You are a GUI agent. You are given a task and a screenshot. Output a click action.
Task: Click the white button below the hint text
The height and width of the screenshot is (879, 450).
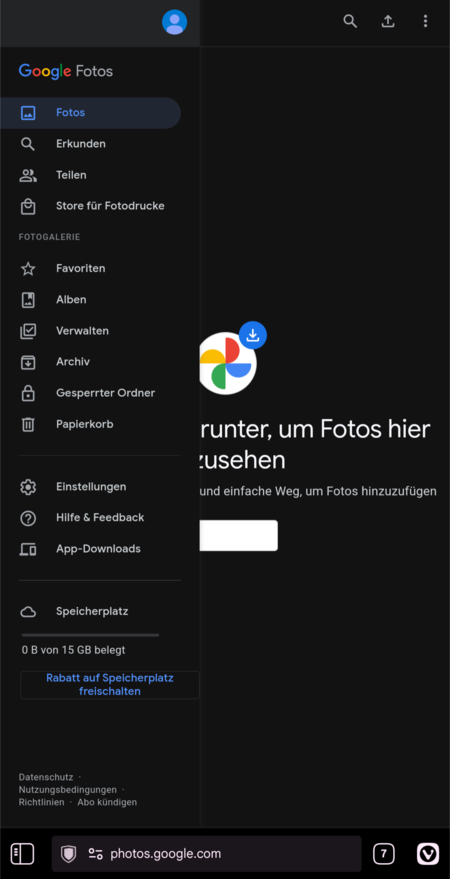tap(239, 535)
